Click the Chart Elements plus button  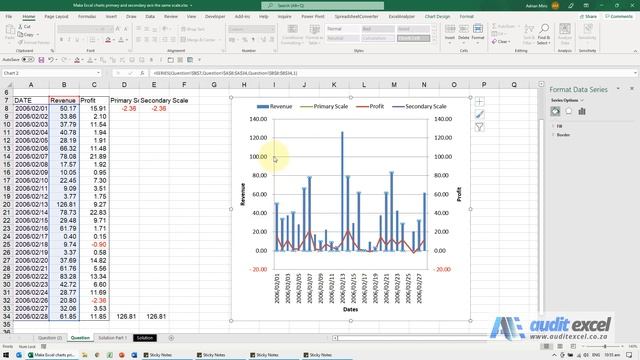[480, 102]
